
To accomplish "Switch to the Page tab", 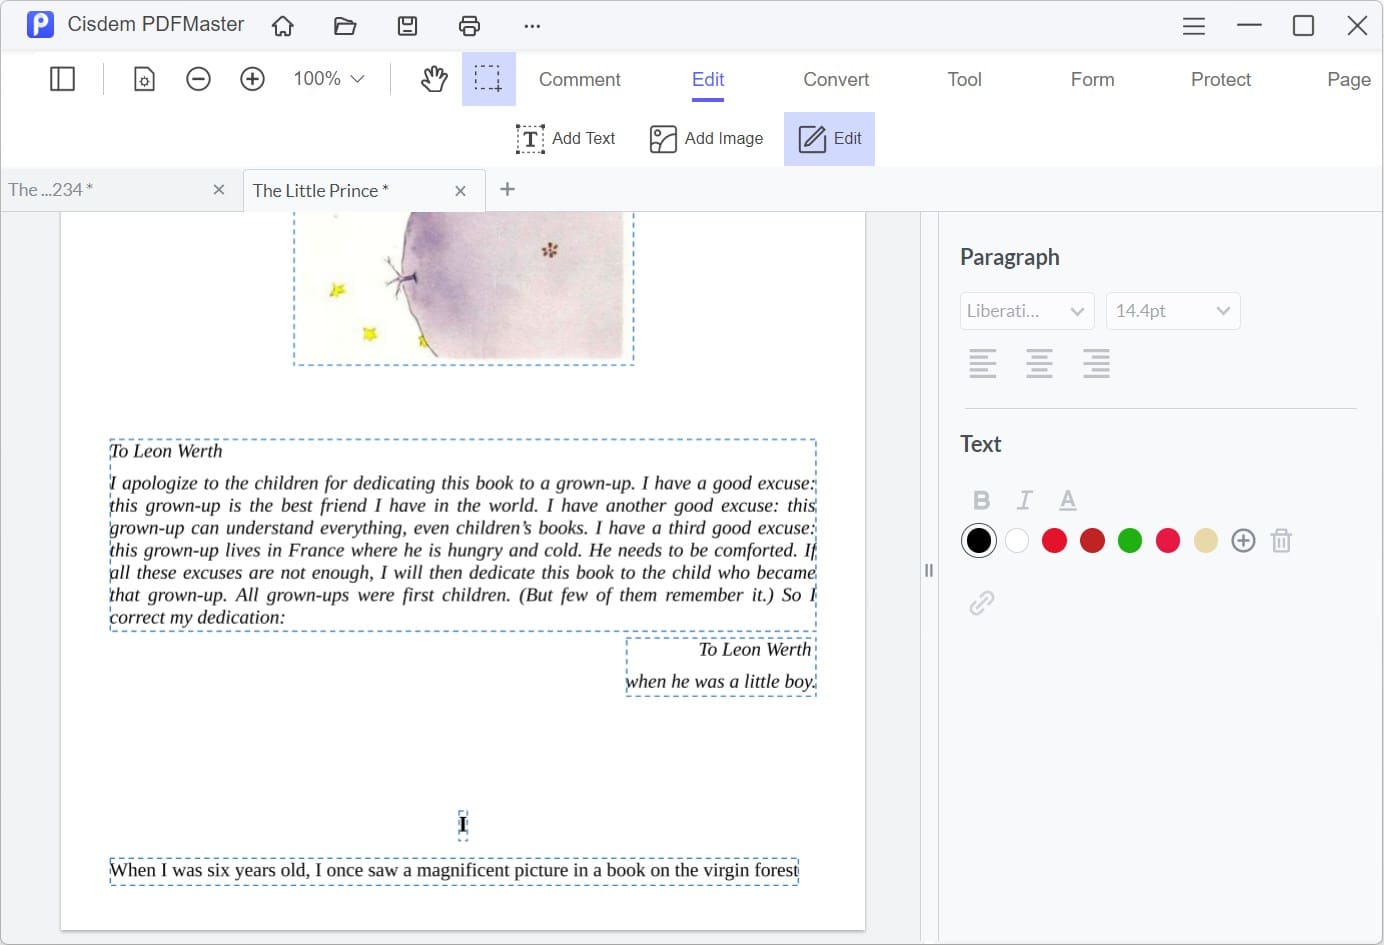I will [x=1349, y=79].
